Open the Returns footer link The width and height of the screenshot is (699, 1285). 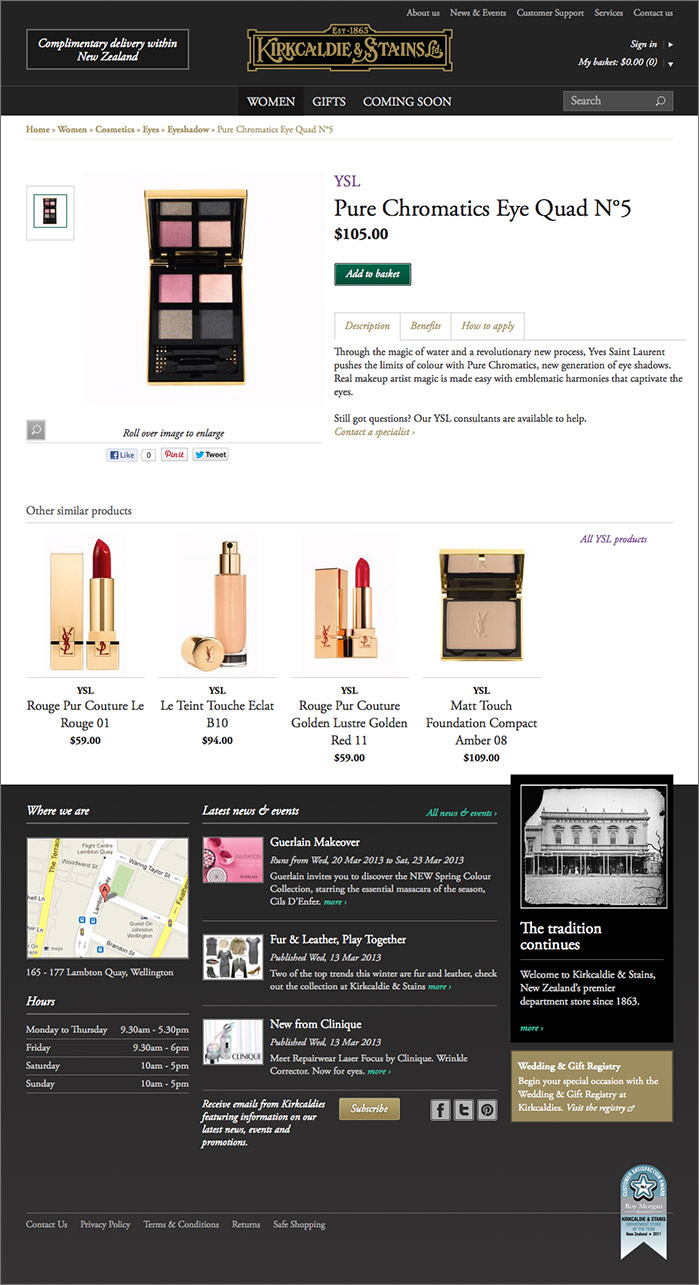click(246, 1224)
